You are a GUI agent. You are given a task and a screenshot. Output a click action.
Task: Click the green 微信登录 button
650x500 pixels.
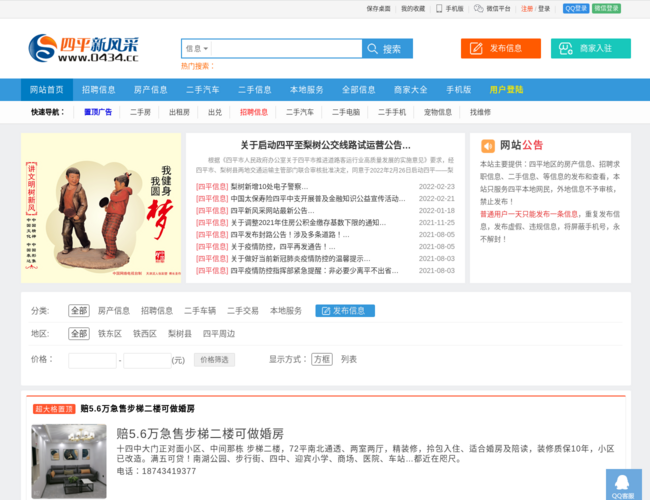click(x=606, y=9)
